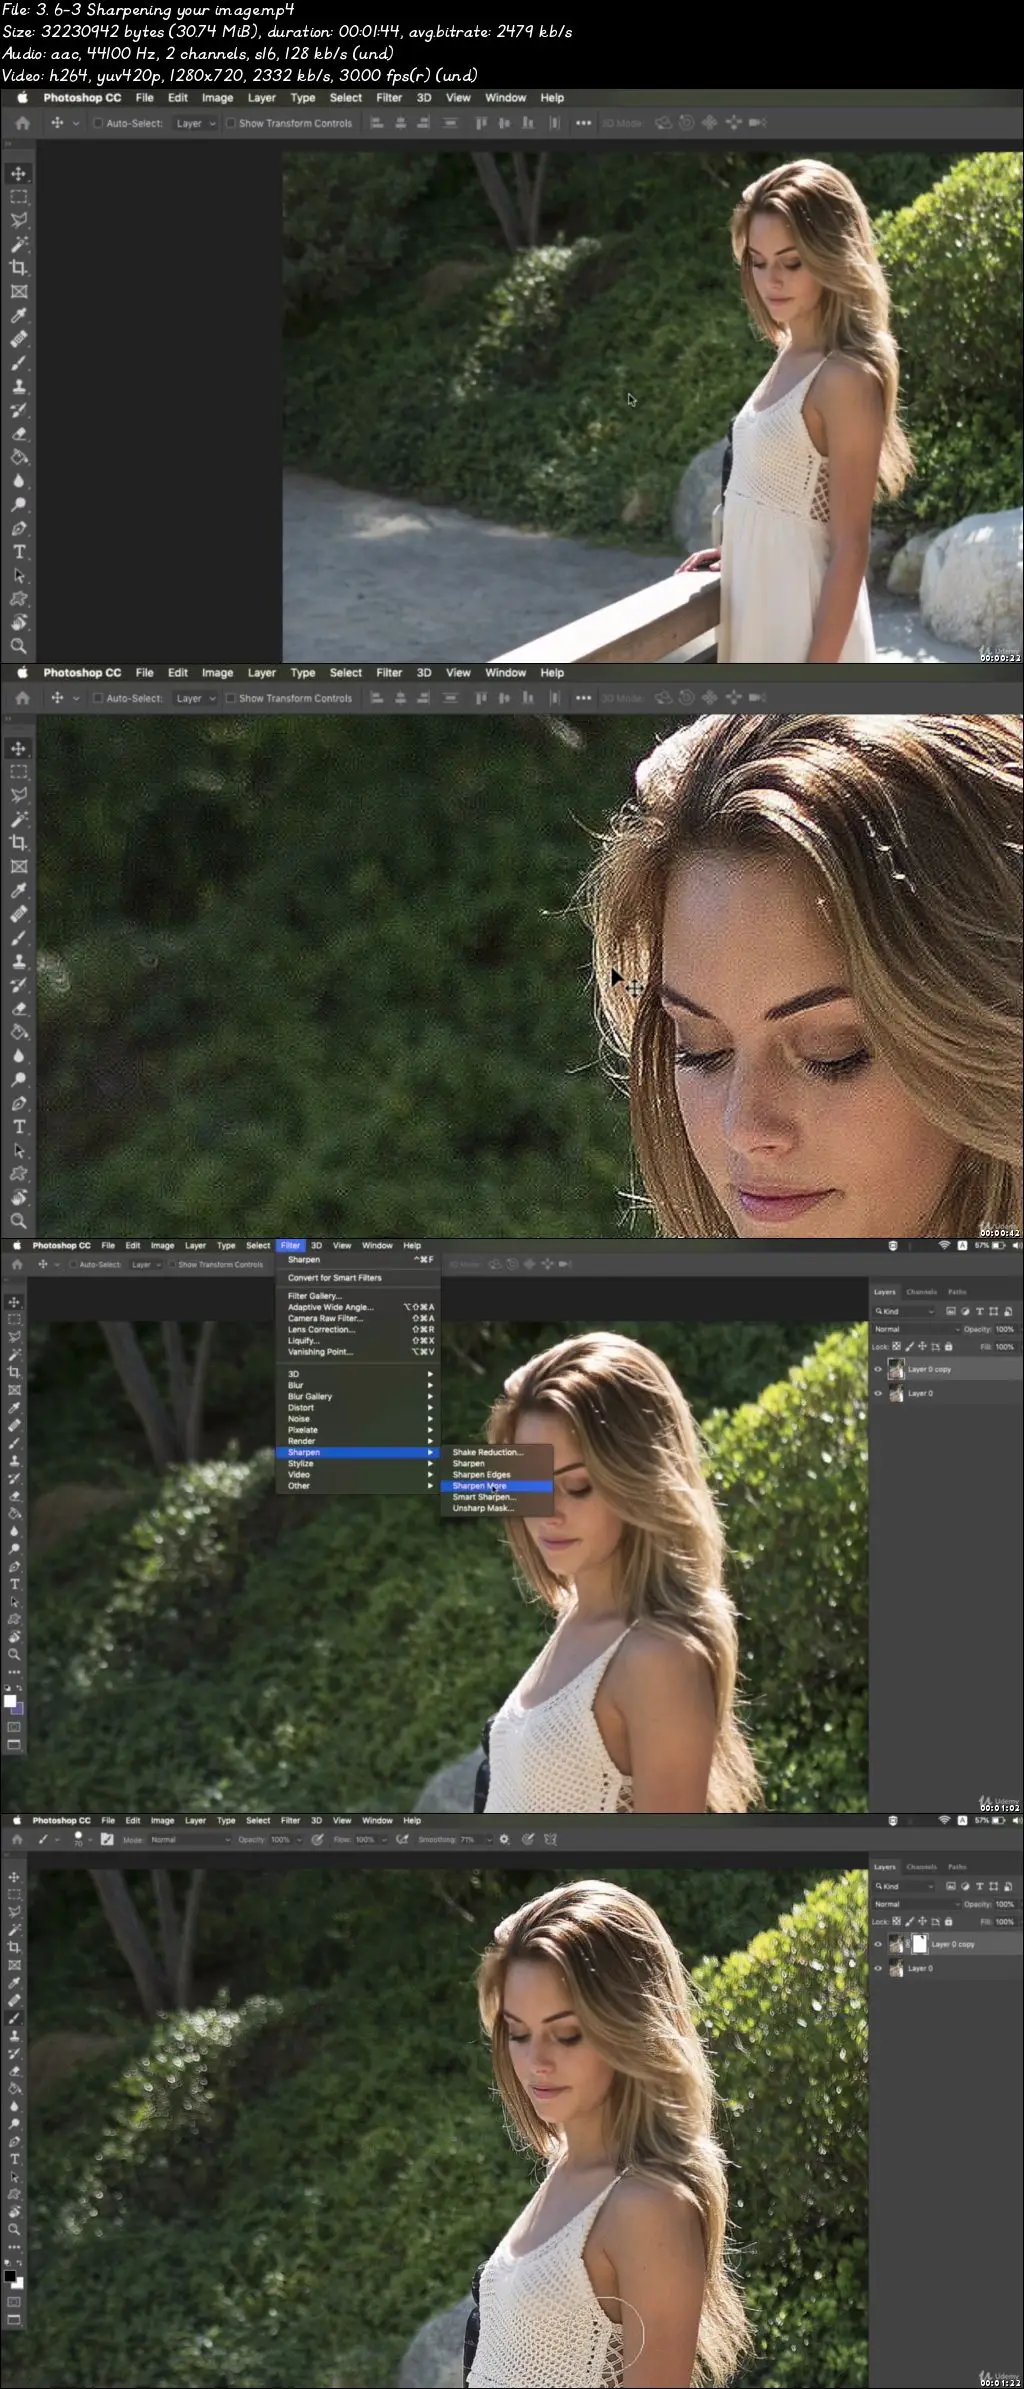The height and width of the screenshot is (2389, 1024).
Task: Enable Show Transform Controls in the 00:00:22 frame
Action: click(230, 123)
